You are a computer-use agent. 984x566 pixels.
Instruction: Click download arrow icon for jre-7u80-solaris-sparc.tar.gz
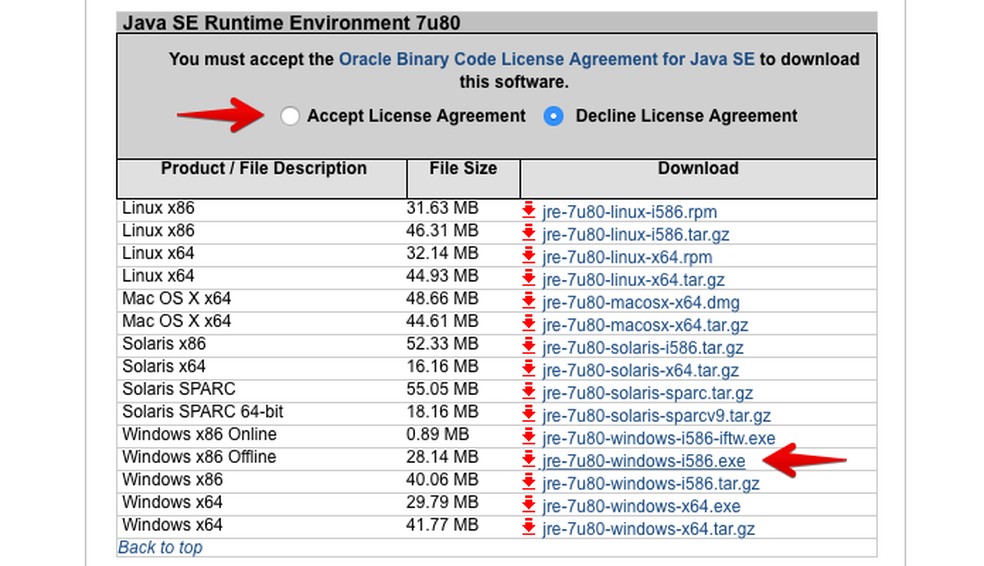529,393
